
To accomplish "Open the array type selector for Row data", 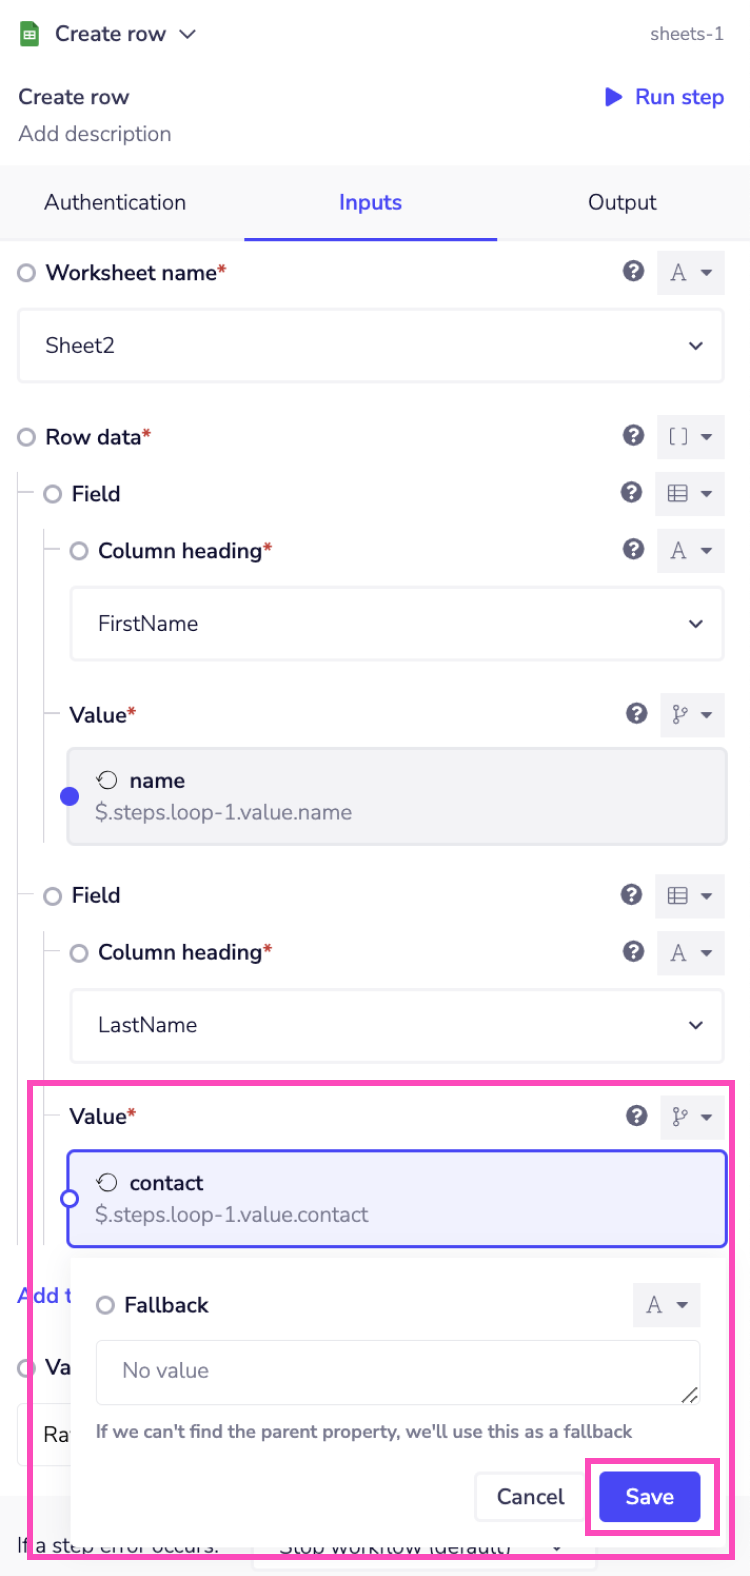I will click(691, 435).
